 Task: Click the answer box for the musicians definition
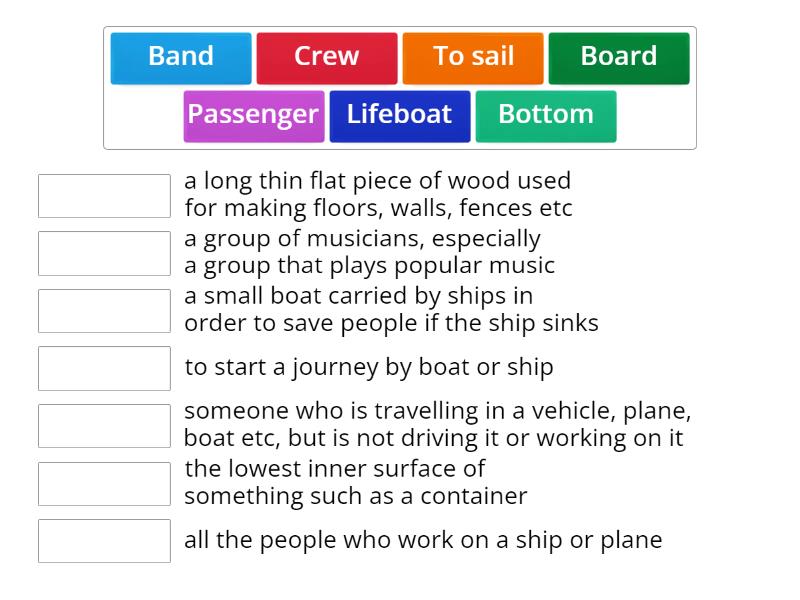(x=104, y=253)
